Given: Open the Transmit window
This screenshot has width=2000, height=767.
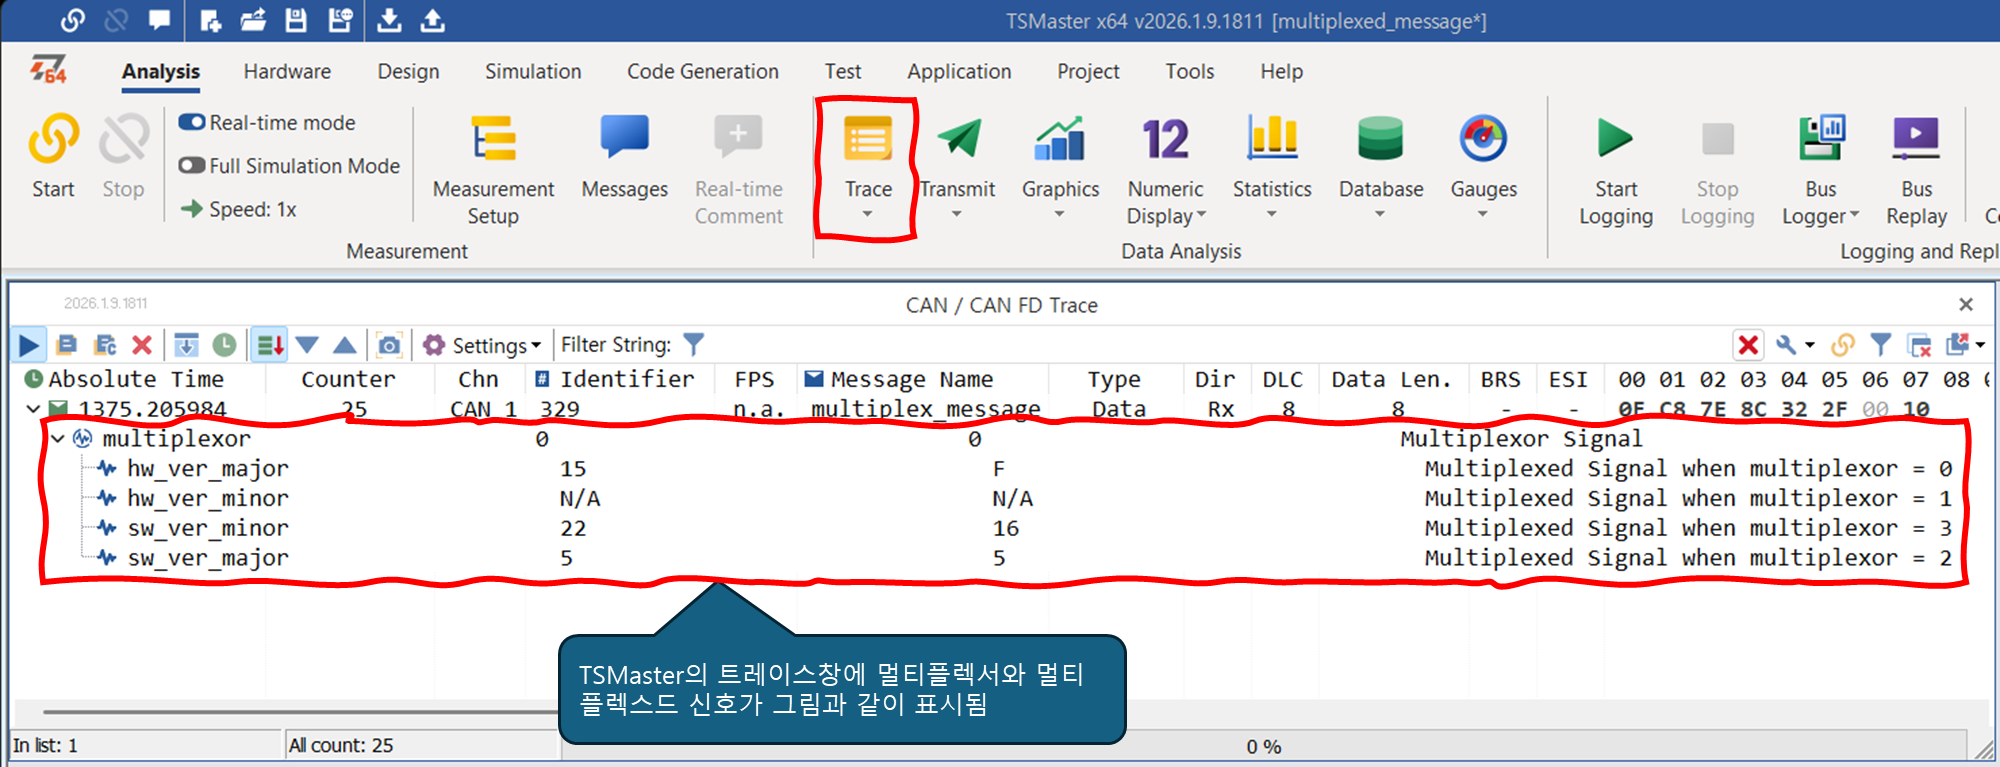Looking at the screenshot, I should click(958, 158).
